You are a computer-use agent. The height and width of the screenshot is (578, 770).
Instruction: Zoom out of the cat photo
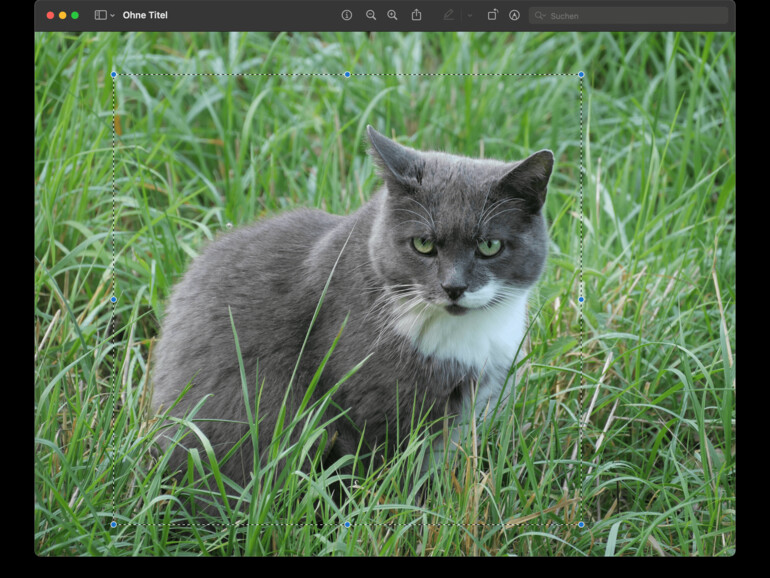(x=371, y=15)
